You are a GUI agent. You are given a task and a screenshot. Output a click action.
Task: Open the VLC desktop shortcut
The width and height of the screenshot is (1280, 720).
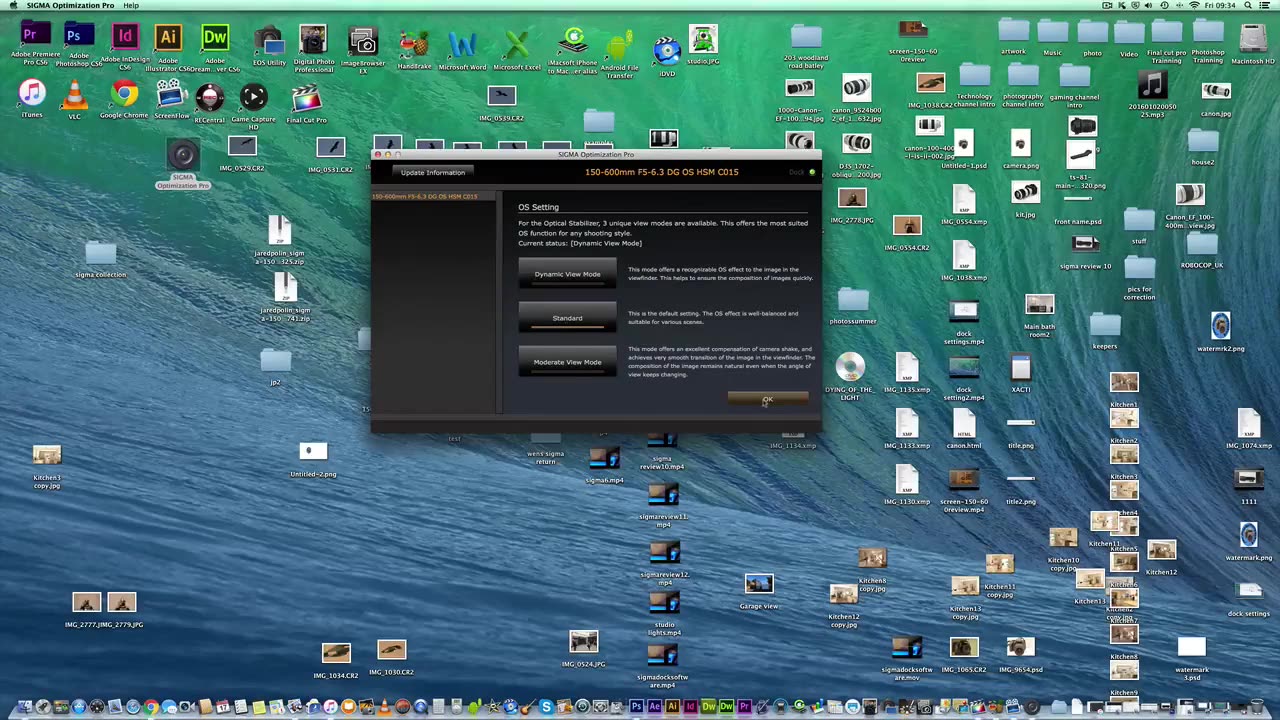click(x=74, y=96)
